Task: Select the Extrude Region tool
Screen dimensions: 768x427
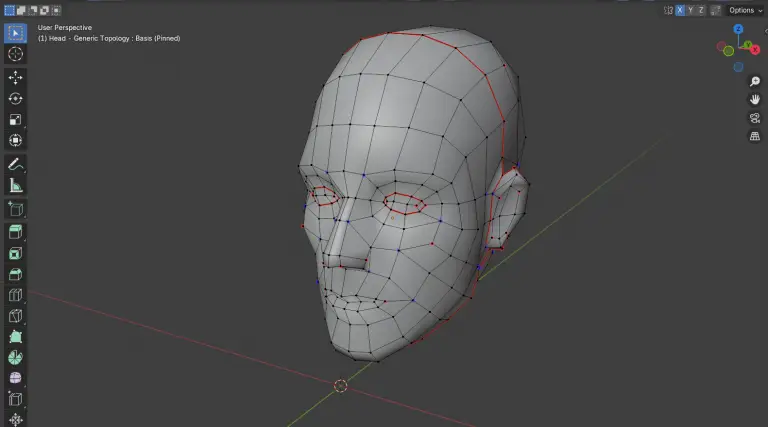Action: (x=16, y=232)
